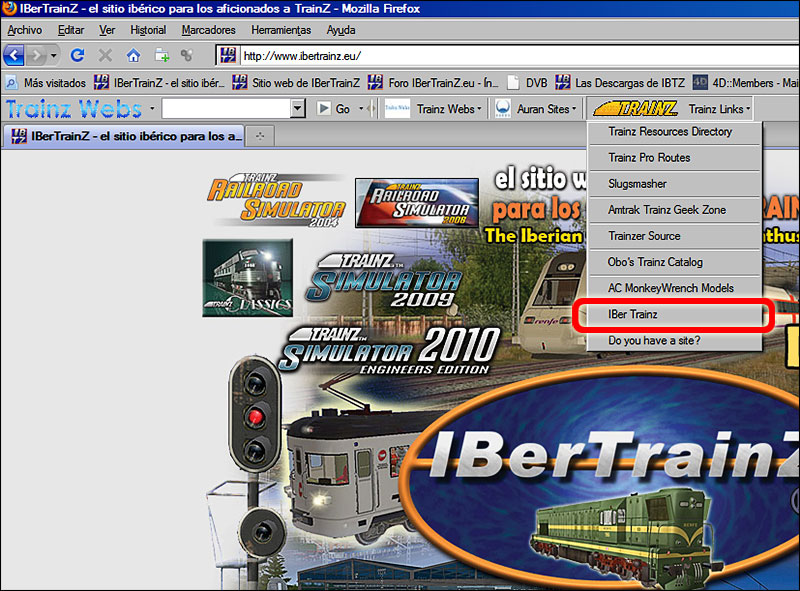The image size is (800, 591).
Task: Click the small Trainz Webs thumbnail icon
Action: 397,108
